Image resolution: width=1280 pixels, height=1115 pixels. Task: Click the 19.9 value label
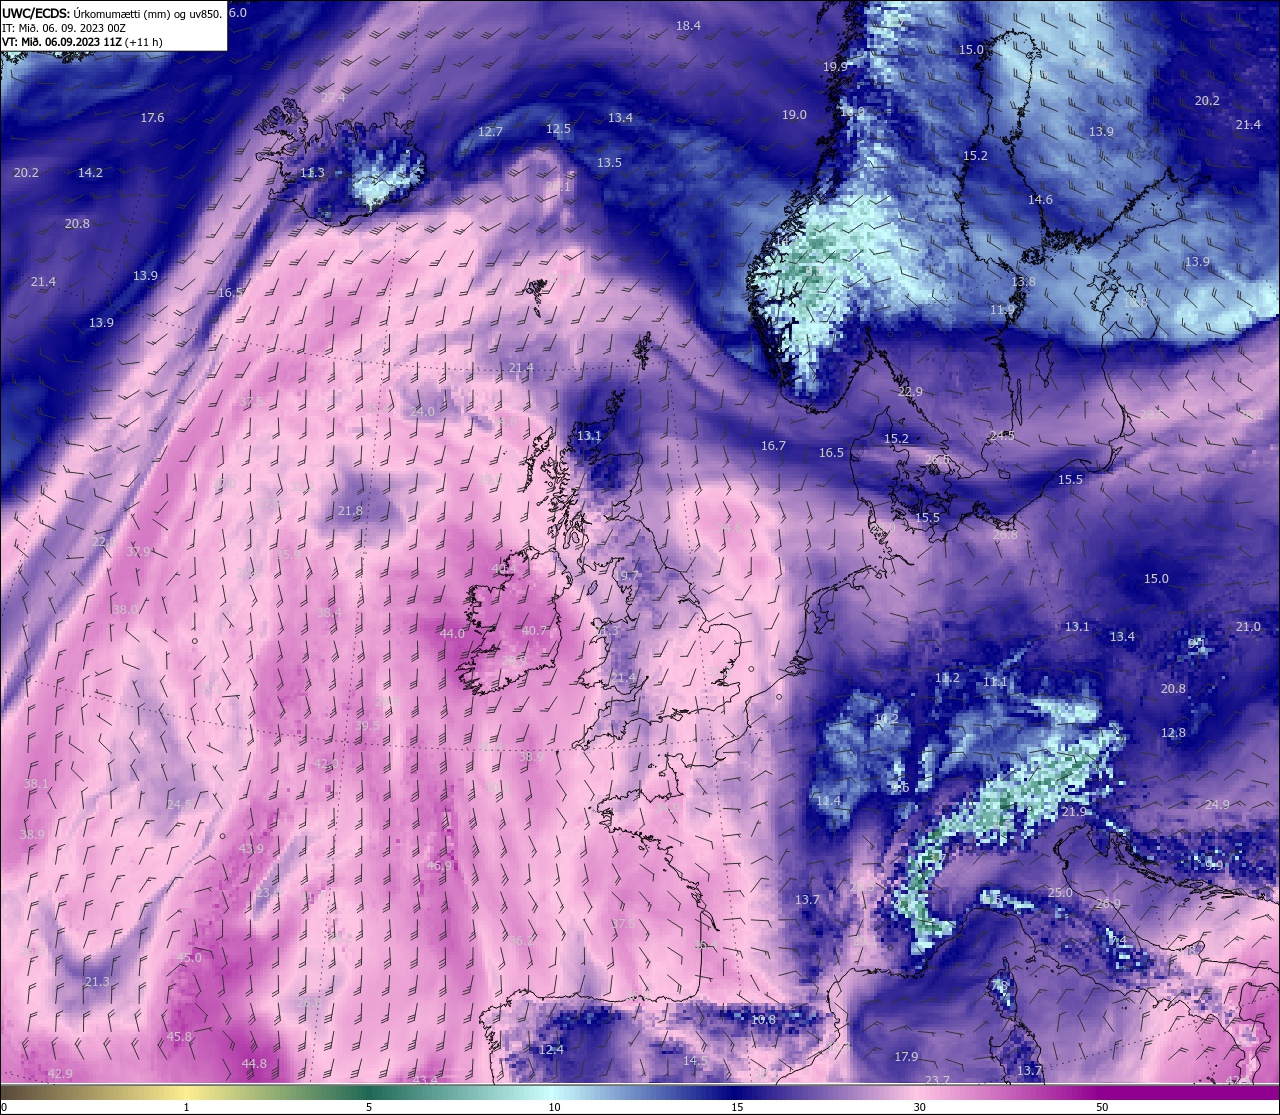pos(835,66)
